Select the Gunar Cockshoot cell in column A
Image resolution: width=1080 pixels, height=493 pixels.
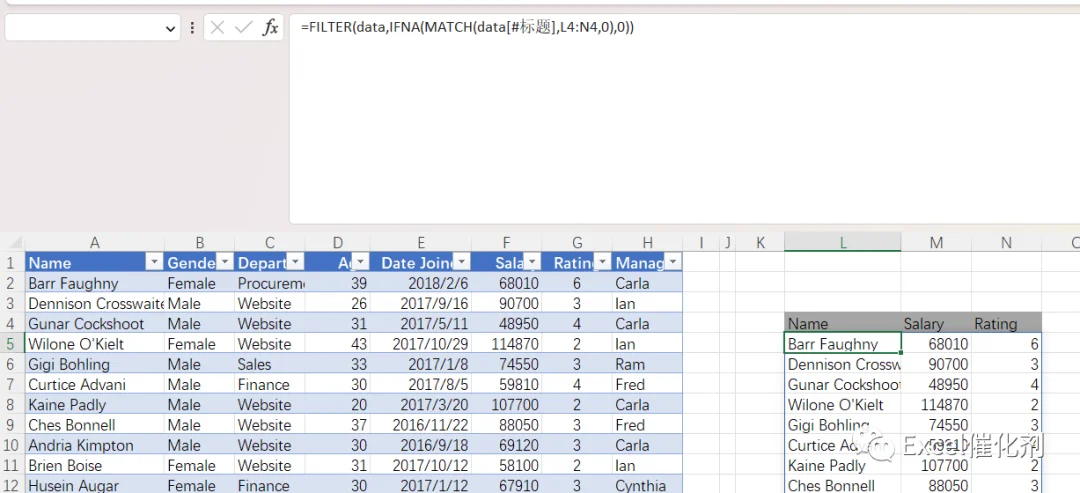click(94, 324)
